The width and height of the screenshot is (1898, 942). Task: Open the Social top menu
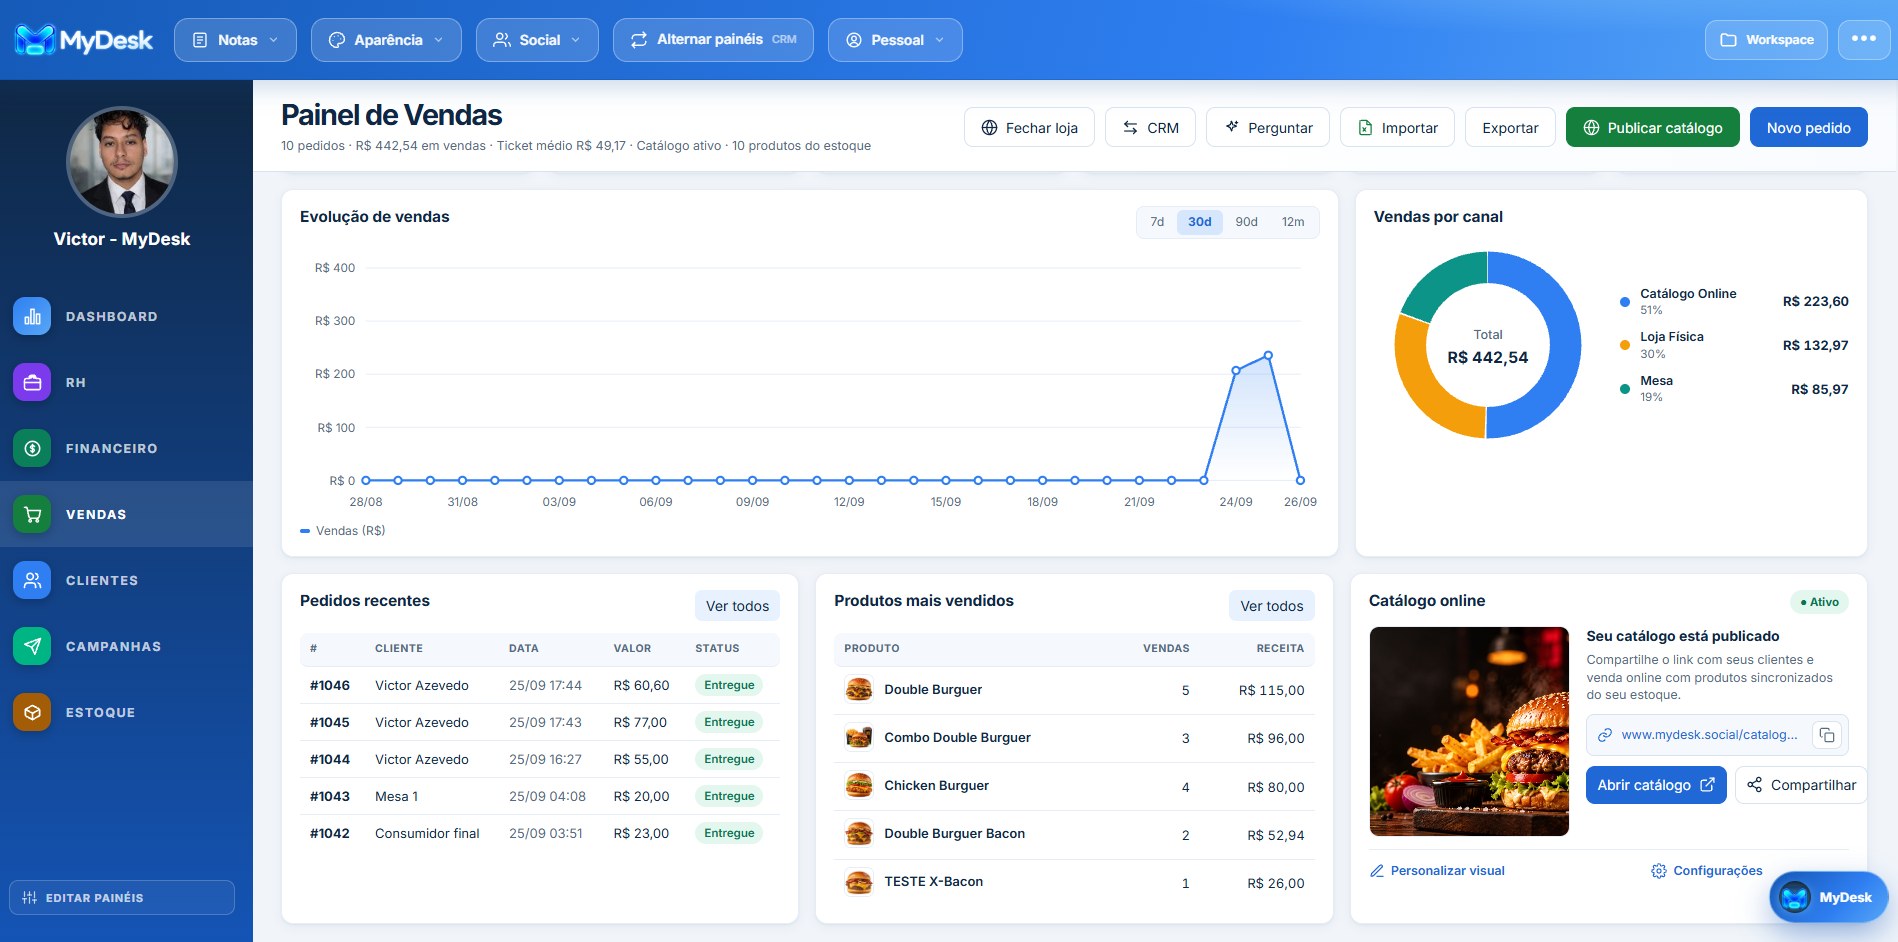pos(537,40)
